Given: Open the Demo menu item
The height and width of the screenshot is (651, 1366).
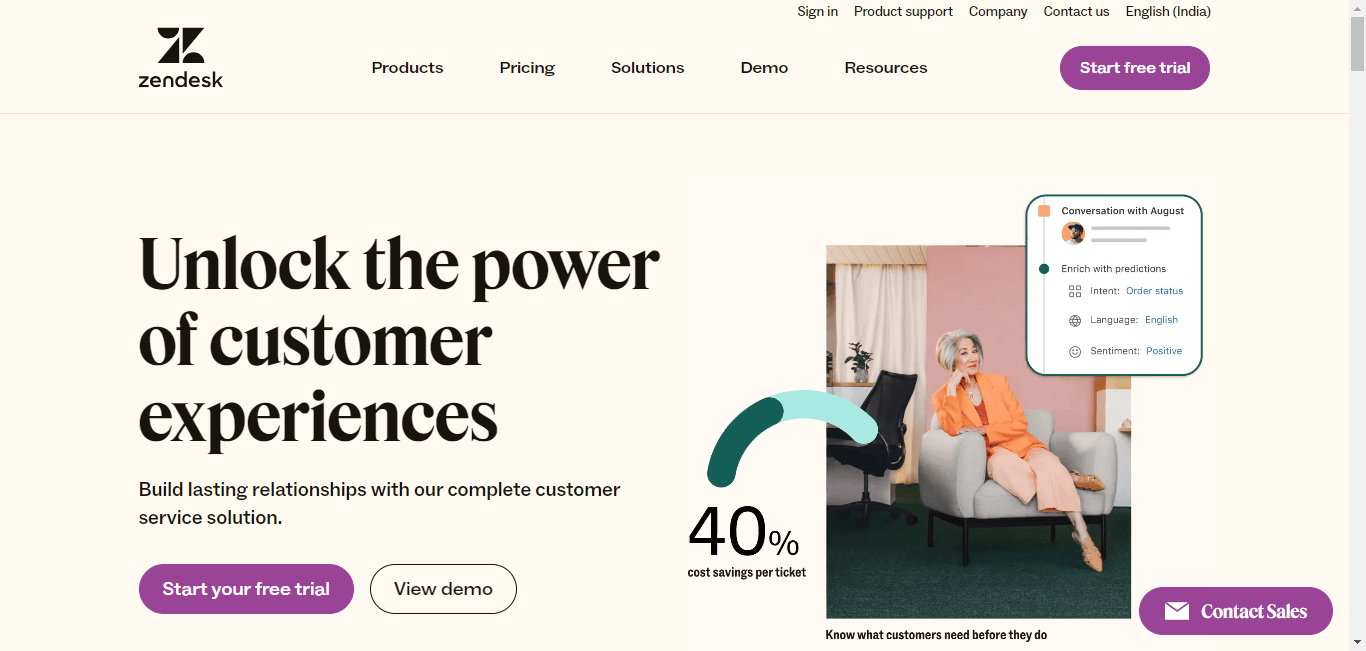Looking at the screenshot, I should click(x=764, y=67).
